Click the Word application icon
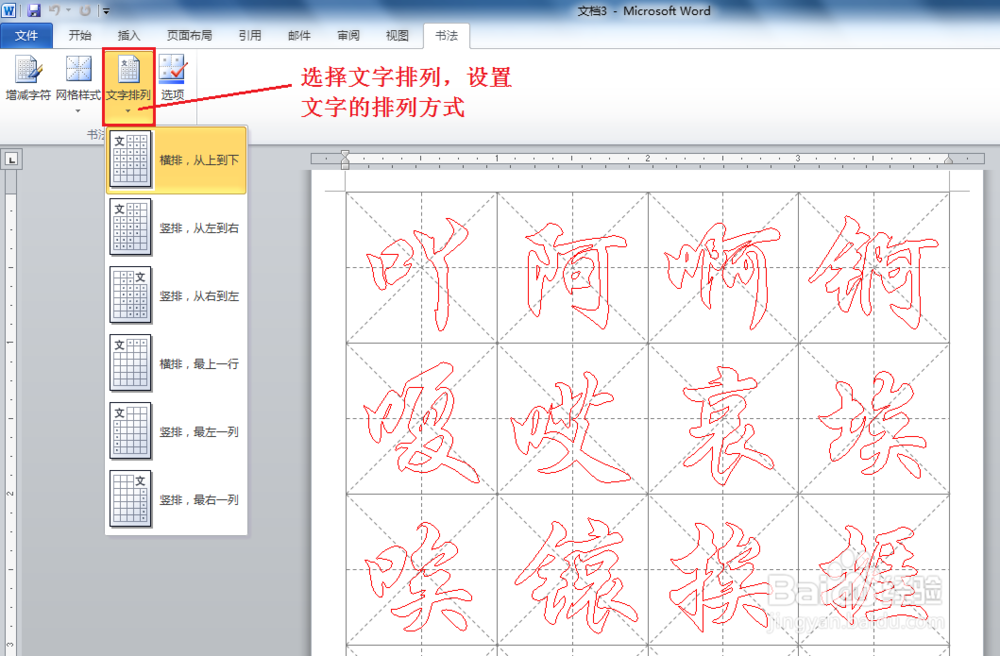 coord(10,10)
